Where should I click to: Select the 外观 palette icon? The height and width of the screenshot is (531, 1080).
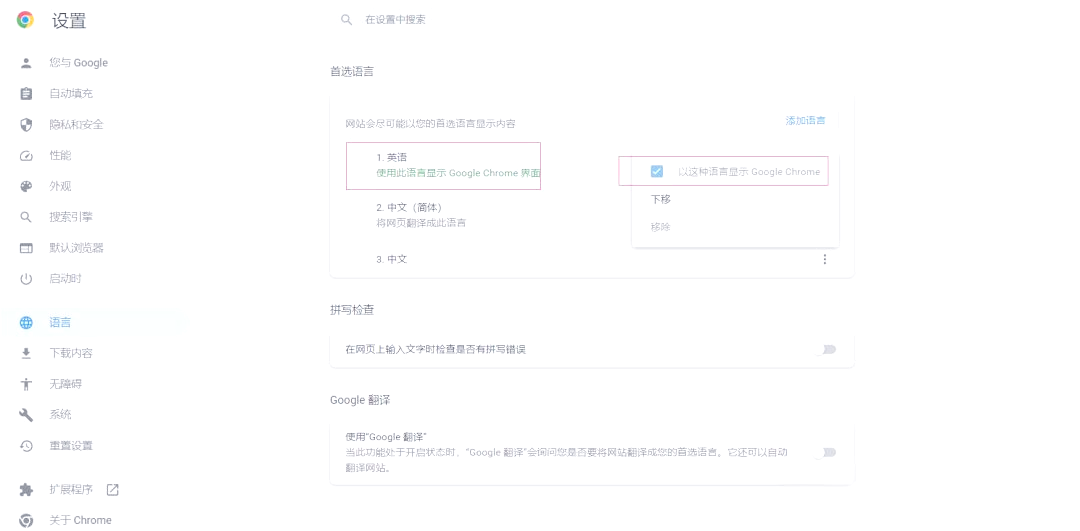(x=27, y=187)
